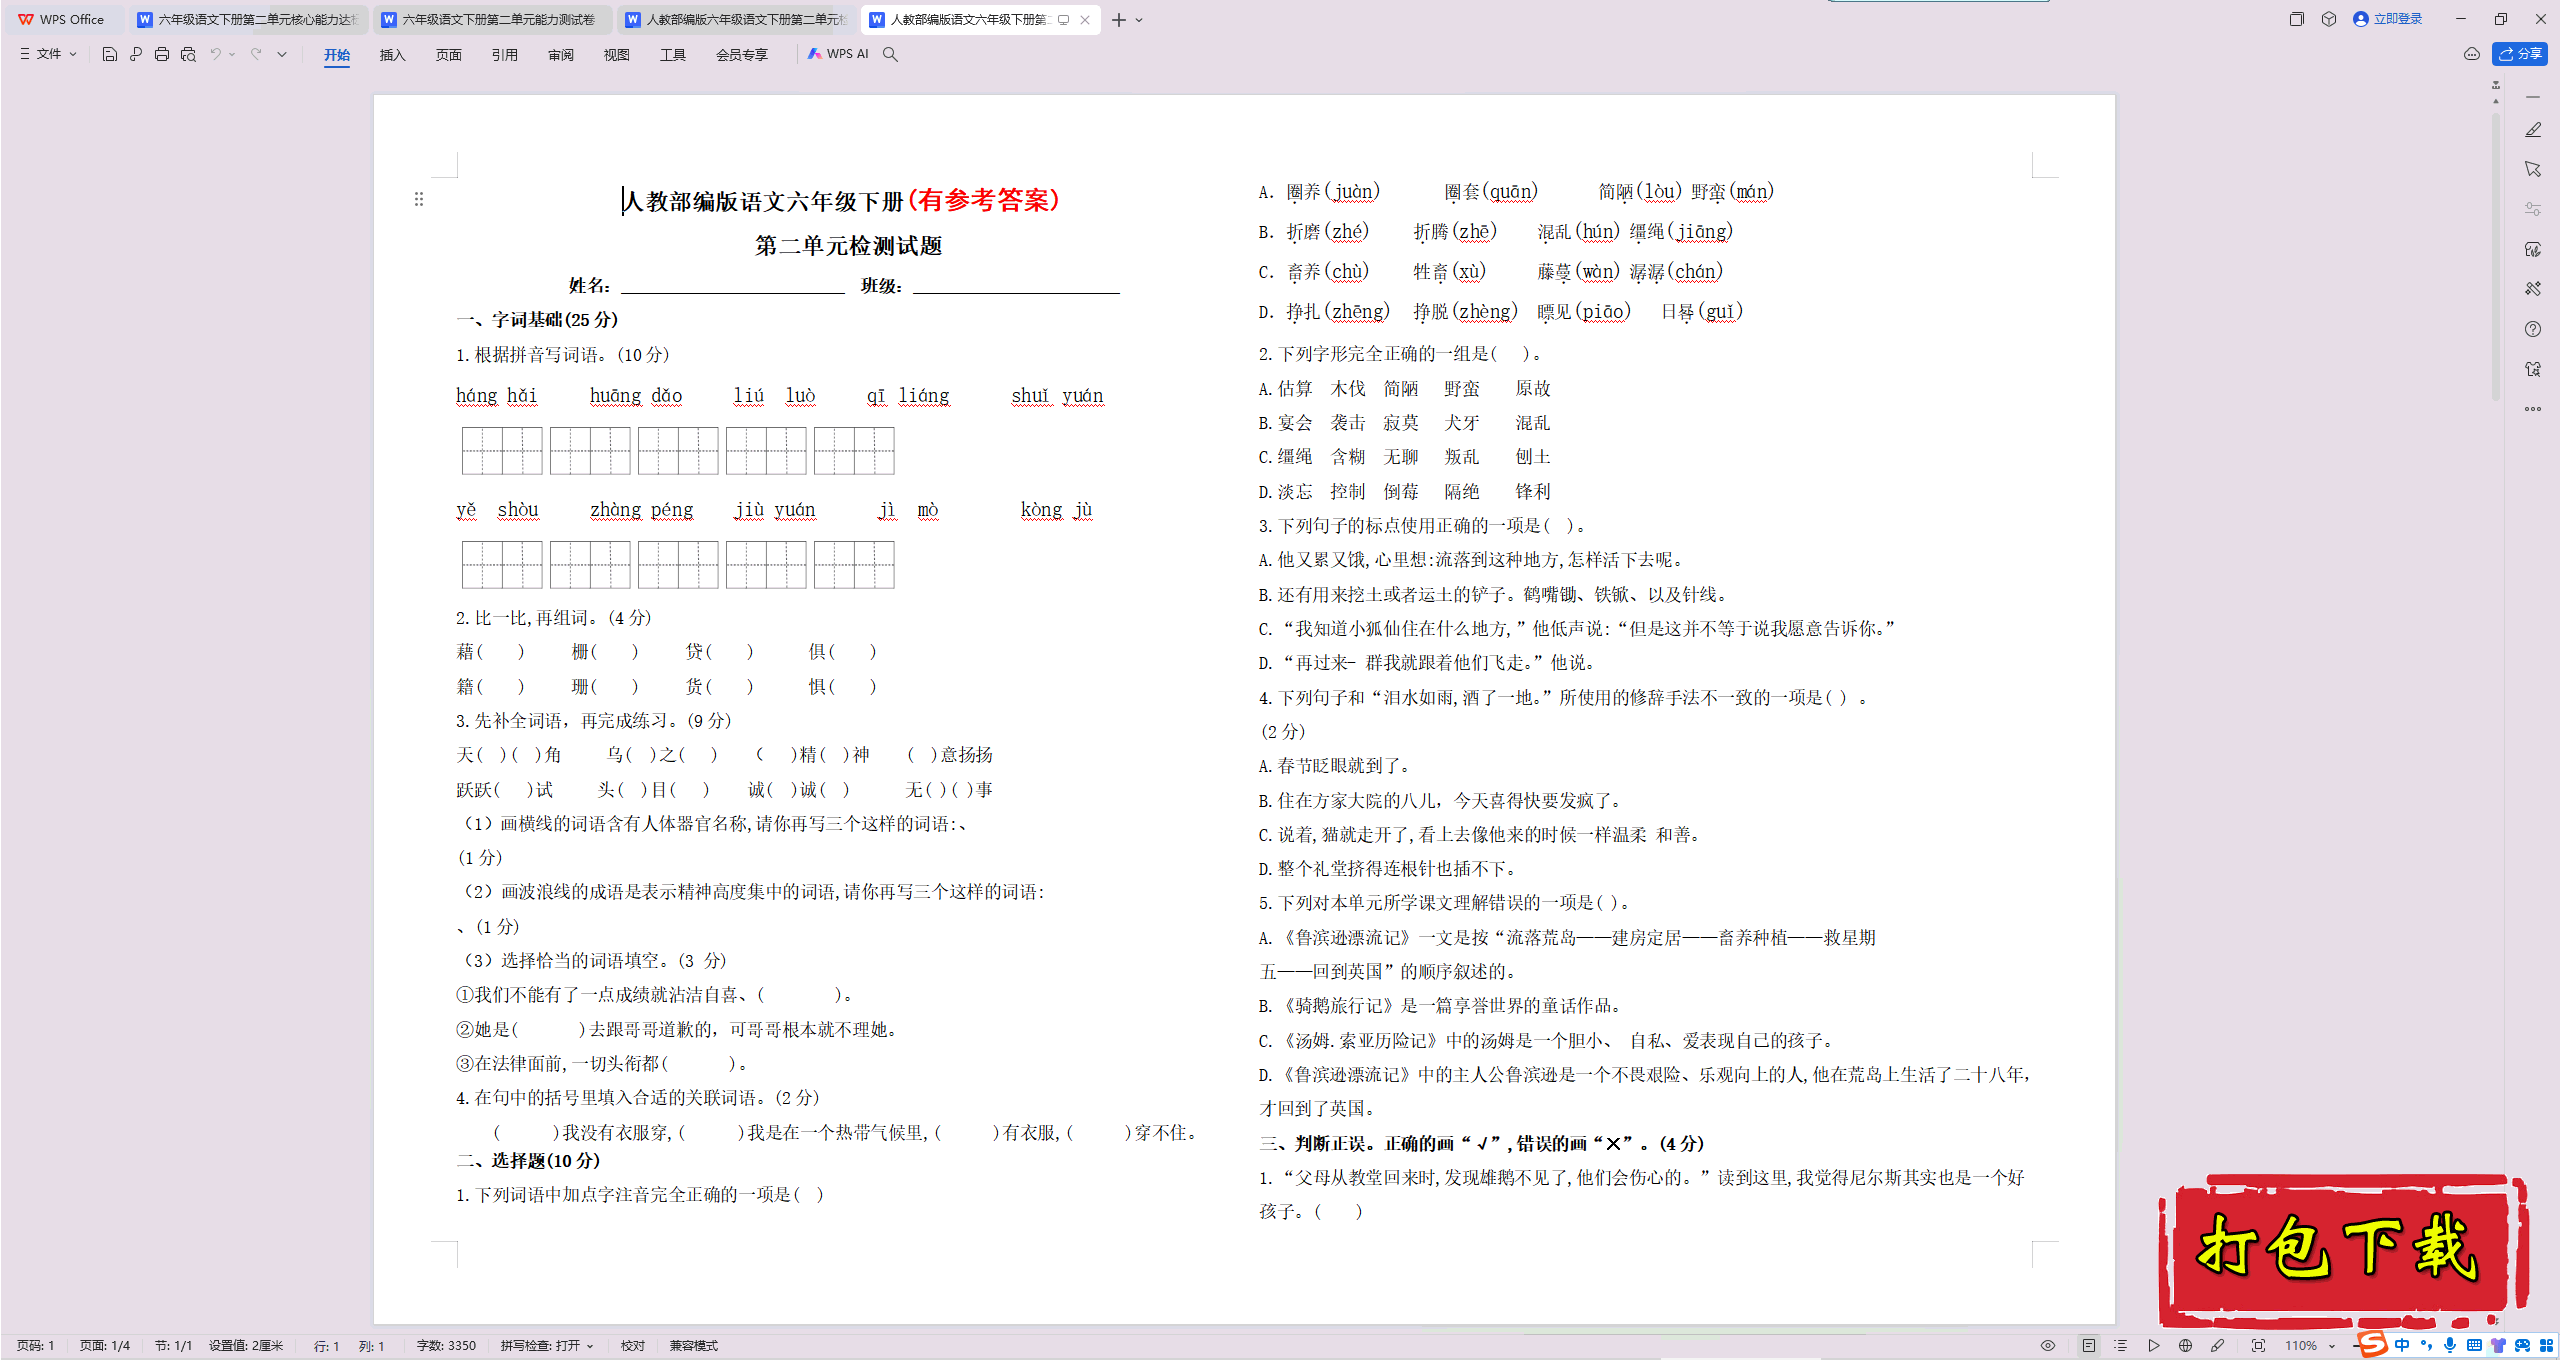Click scrollbar up arrow
Viewport: 2560px width, 1360px height.
coord(2496,101)
